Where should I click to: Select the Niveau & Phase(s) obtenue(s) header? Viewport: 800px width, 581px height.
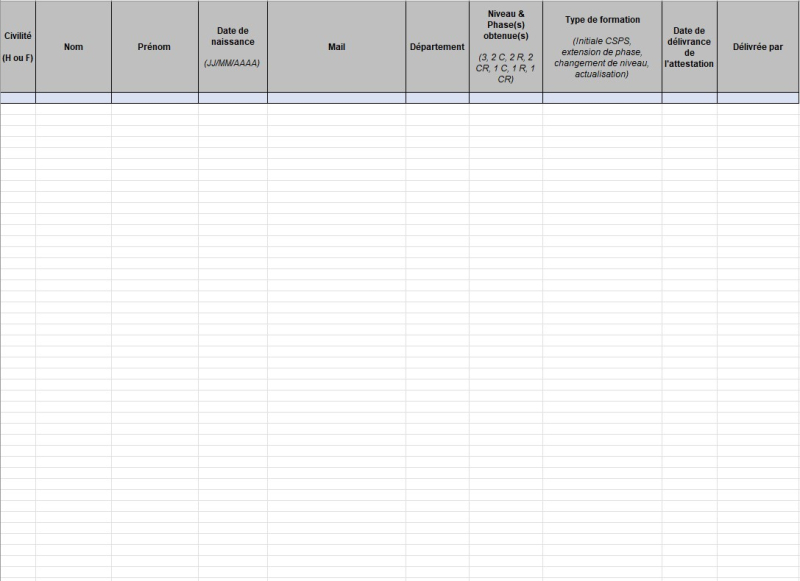coord(505,46)
